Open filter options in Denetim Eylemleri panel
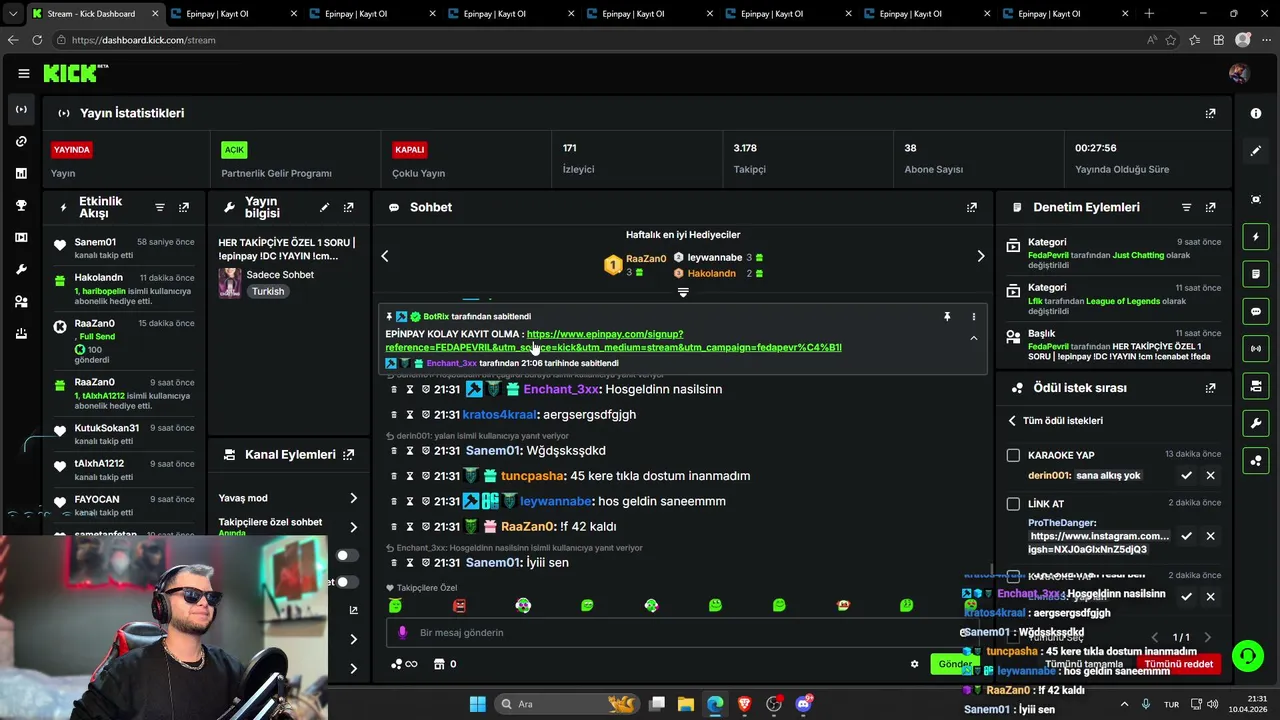Screen dimensions: 1280x720 pyautogui.click(x=1186, y=207)
